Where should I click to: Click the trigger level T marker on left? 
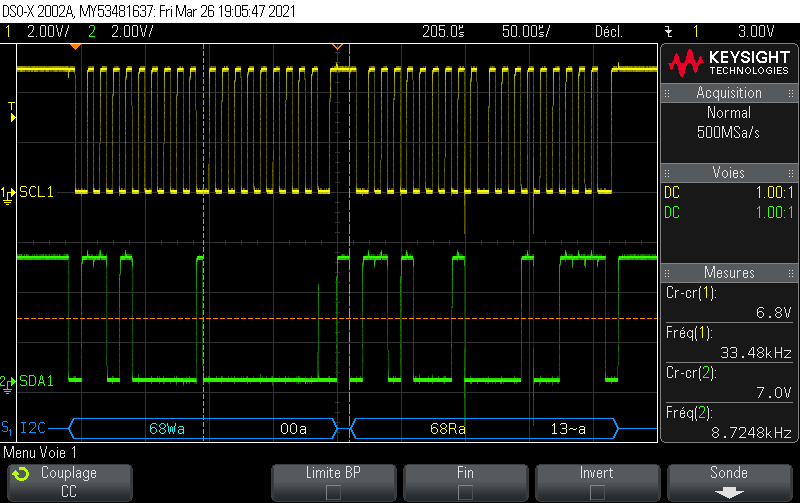tap(12, 111)
